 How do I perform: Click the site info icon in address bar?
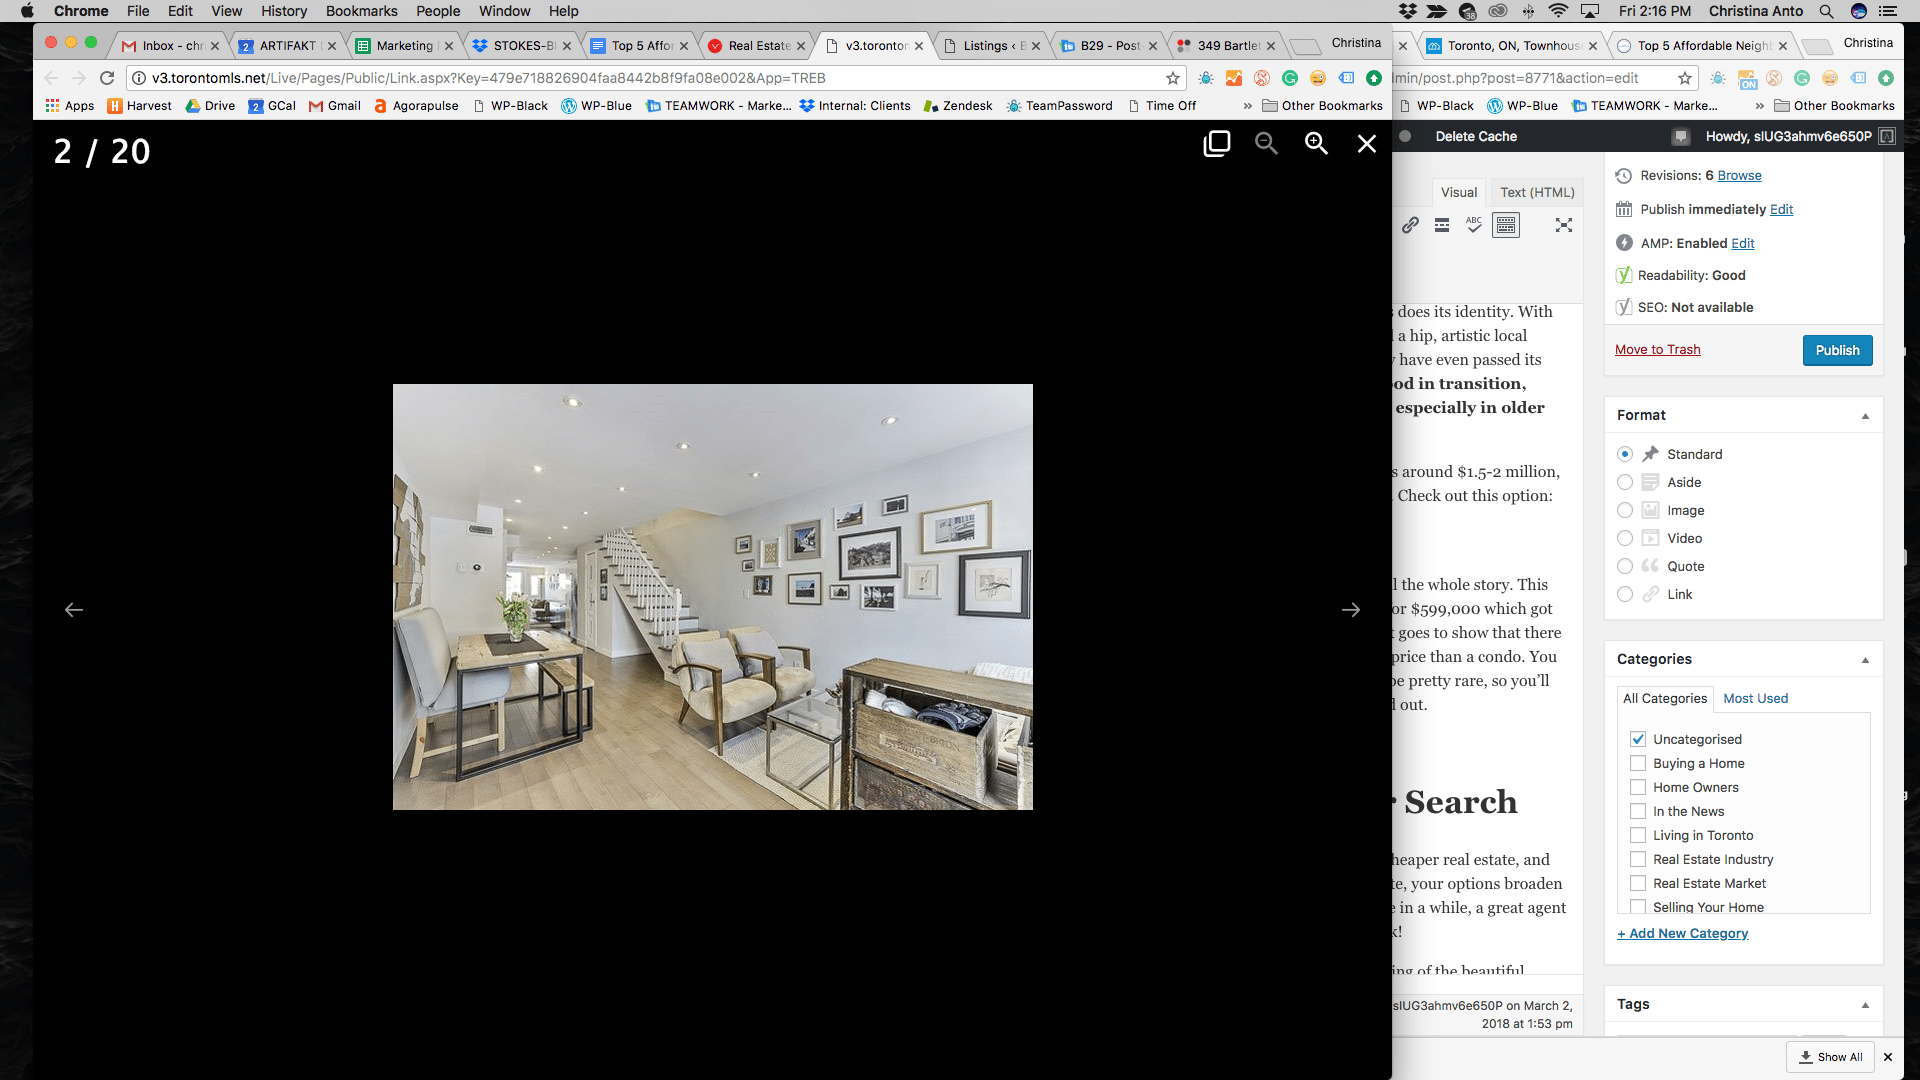139,78
